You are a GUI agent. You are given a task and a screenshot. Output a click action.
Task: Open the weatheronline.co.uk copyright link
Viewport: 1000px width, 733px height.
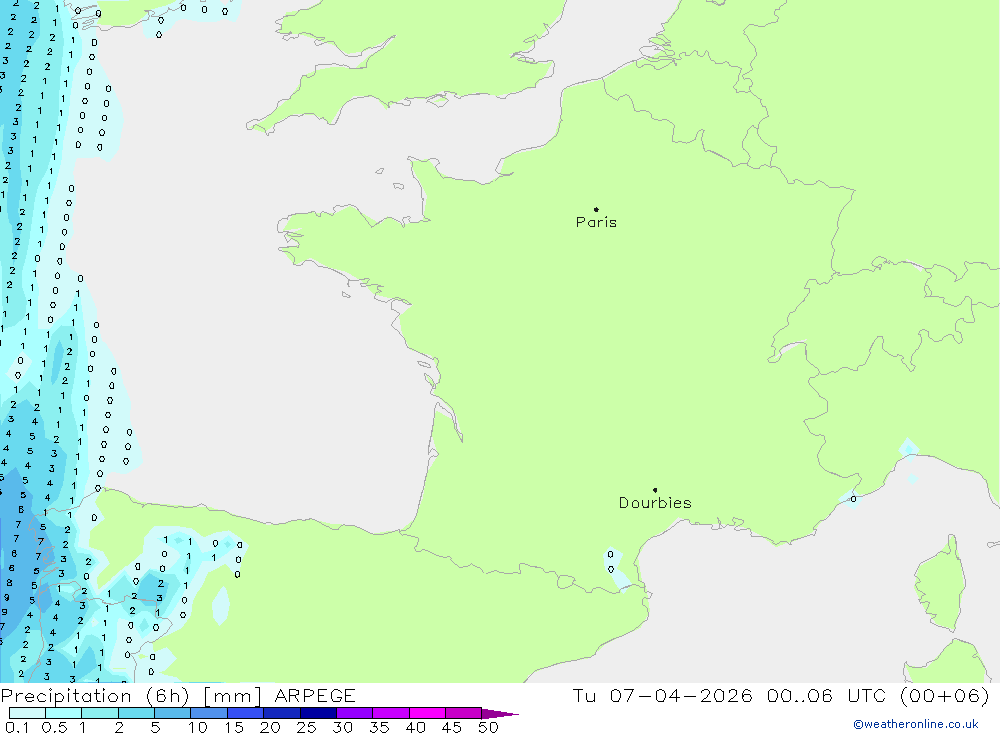click(x=916, y=724)
